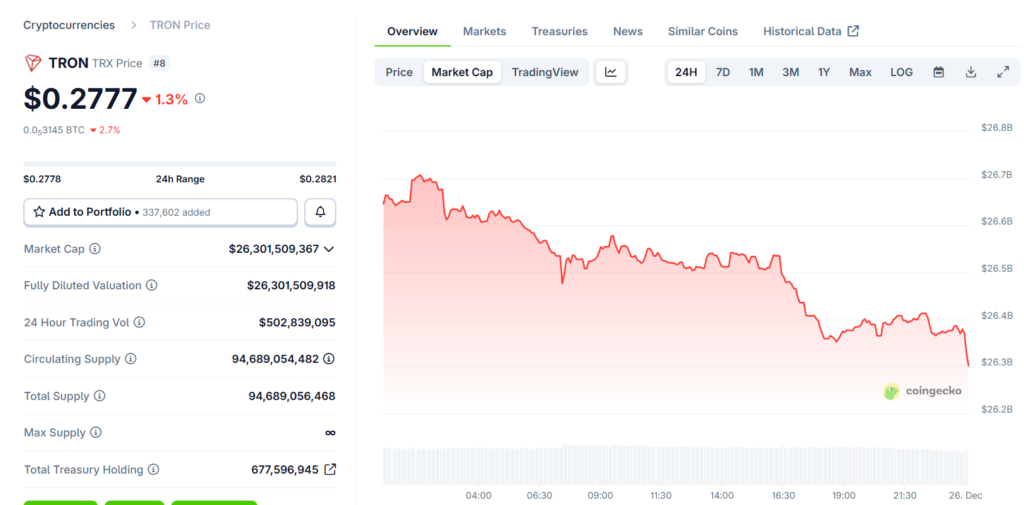The height and width of the screenshot is (505, 1024).
Task: Expand chart to fullscreen
Action: tap(1002, 72)
